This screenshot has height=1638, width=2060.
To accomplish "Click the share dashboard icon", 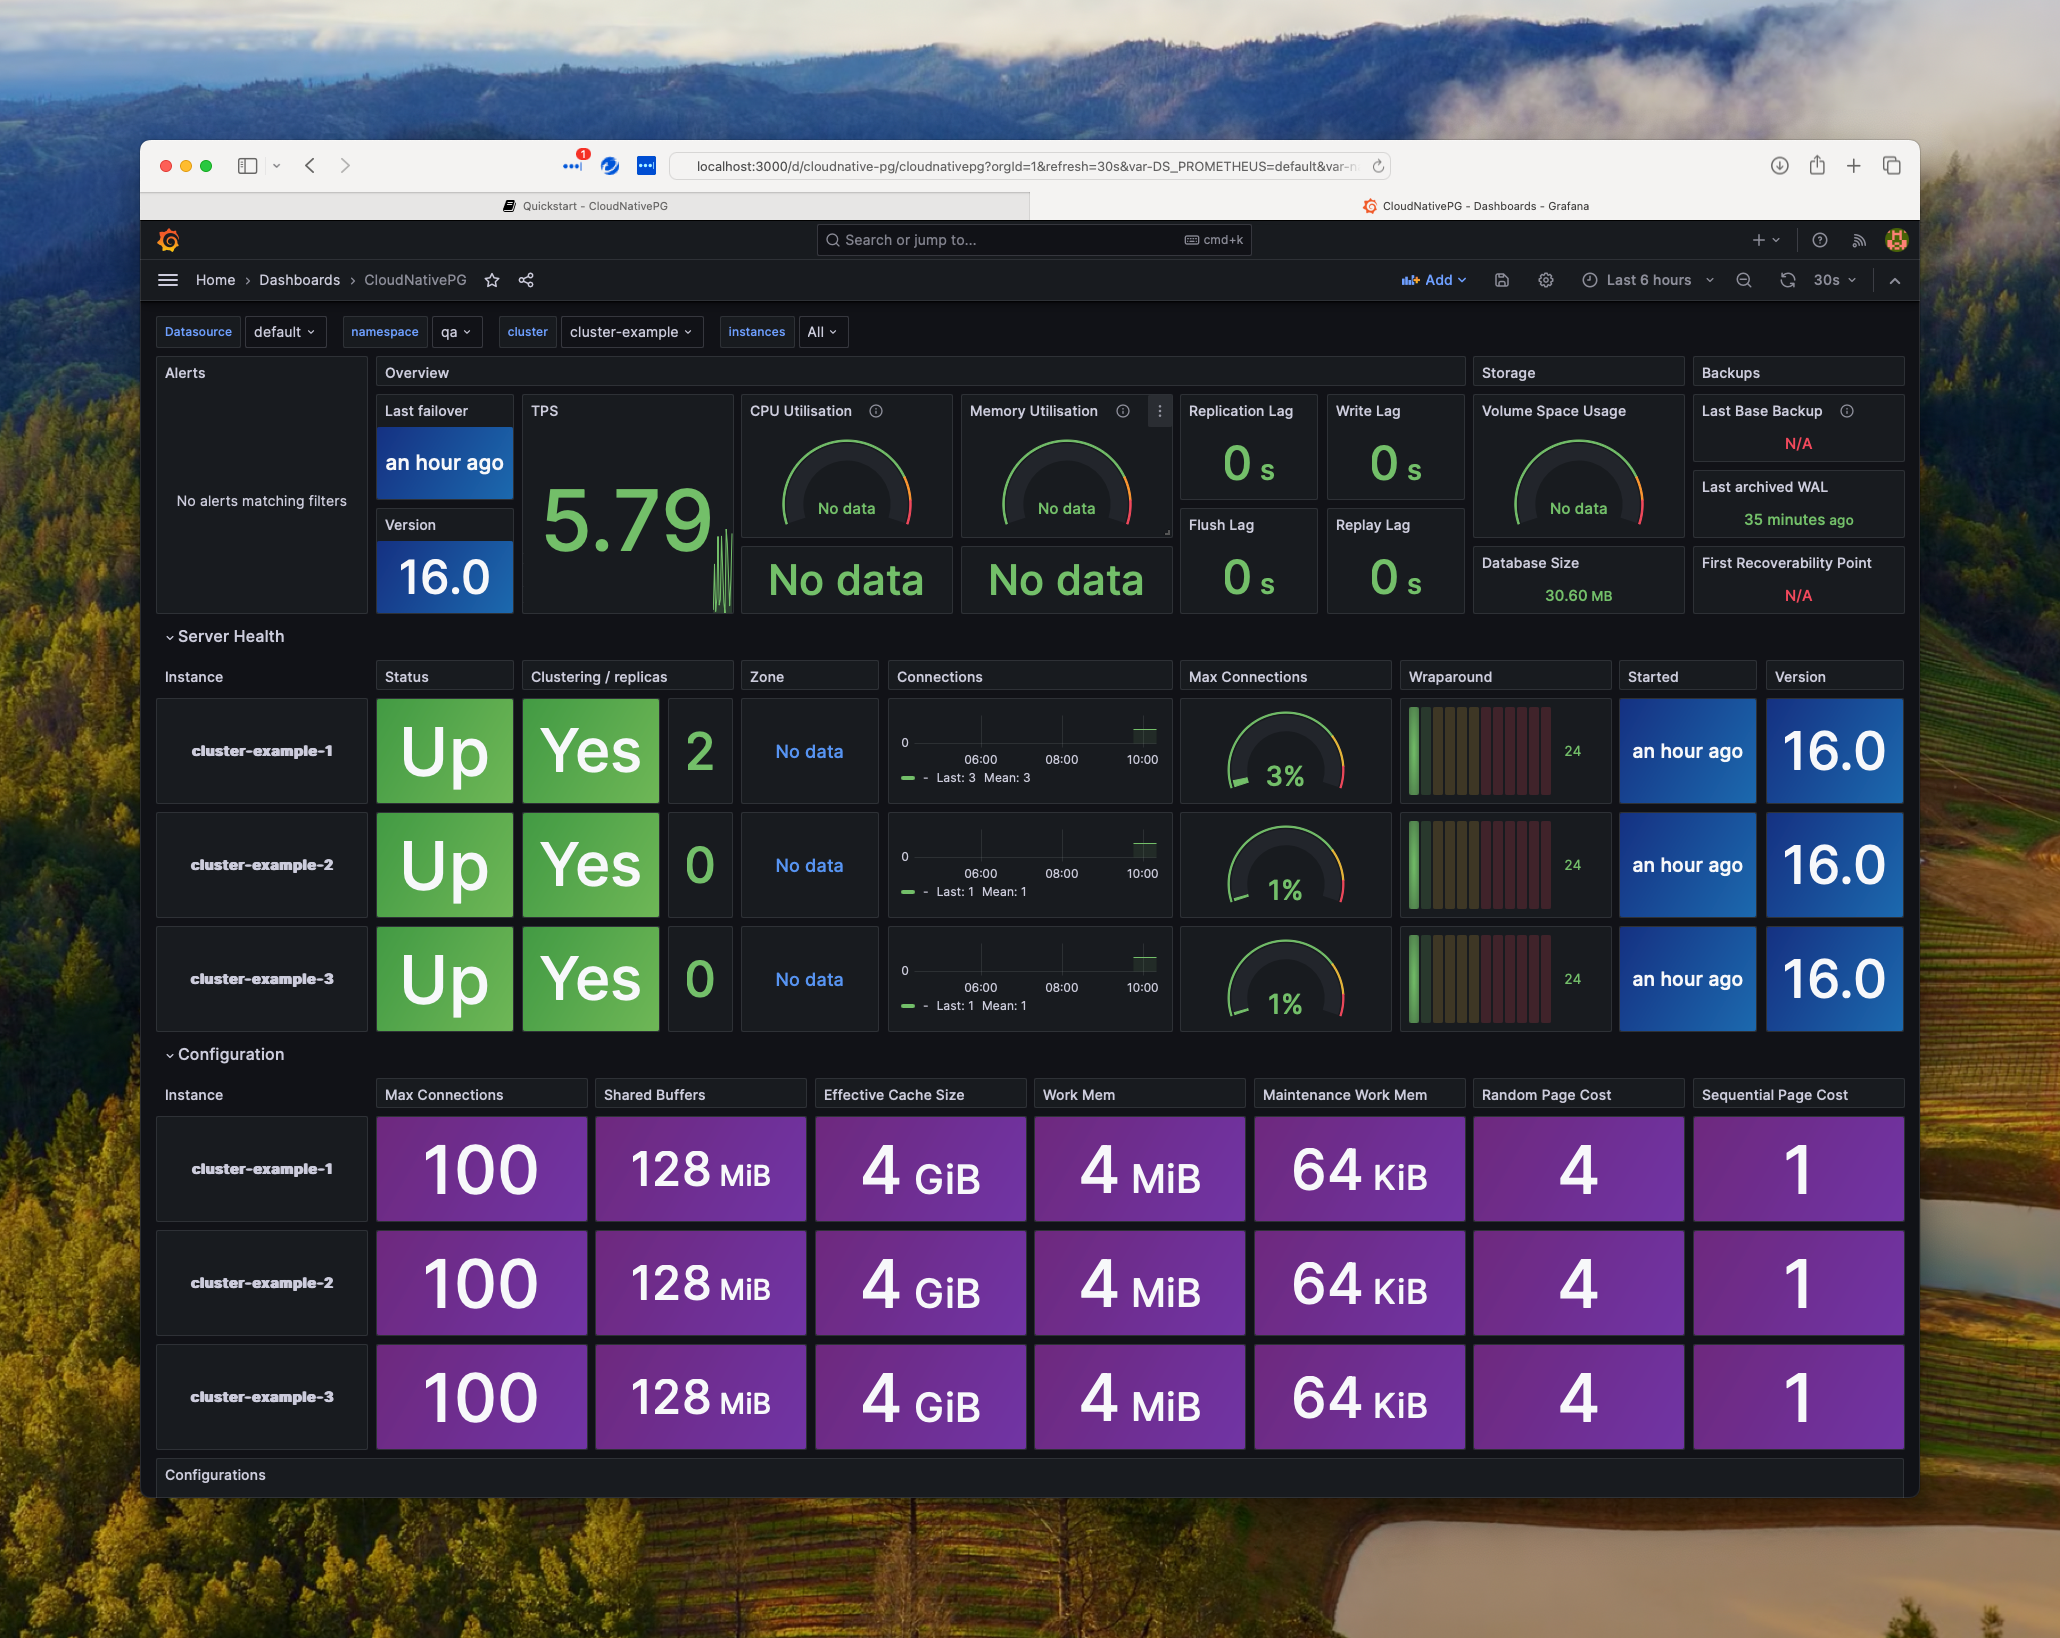I will (x=526, y=280).
